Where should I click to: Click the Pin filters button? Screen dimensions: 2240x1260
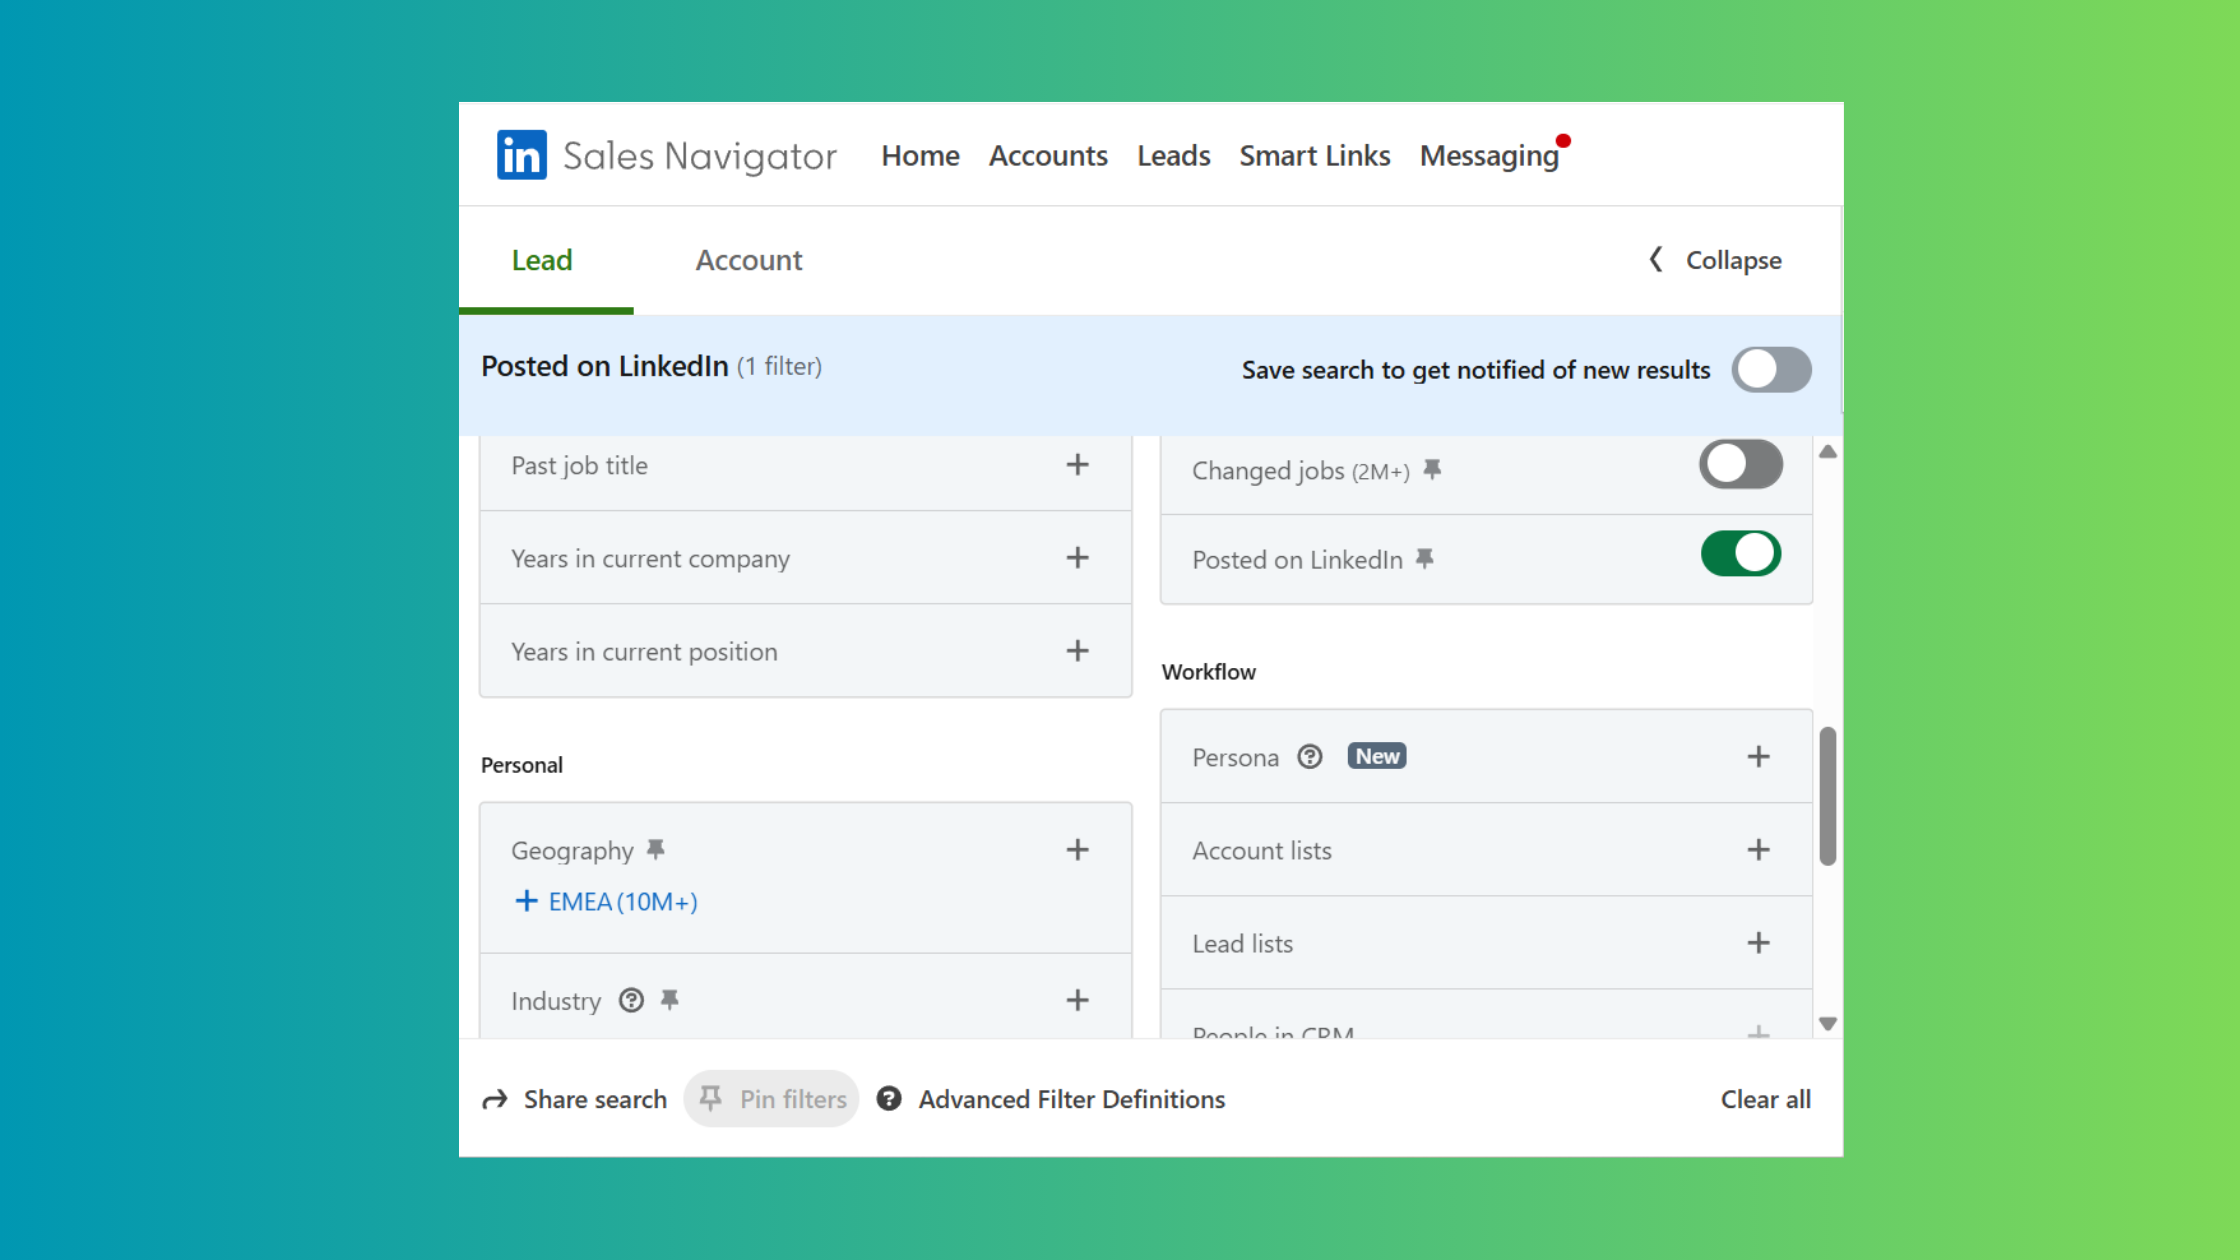[771, 1099]
